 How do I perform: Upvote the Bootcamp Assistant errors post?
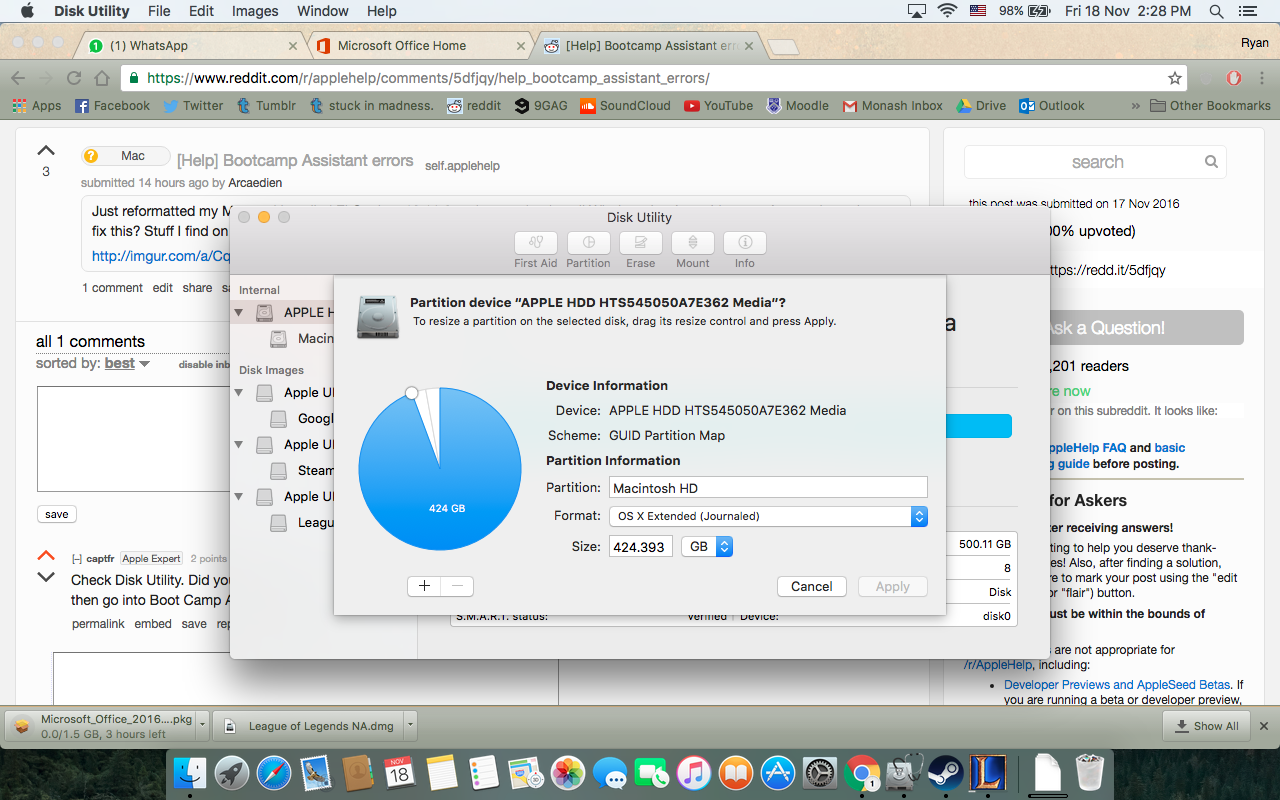(46, 151)
